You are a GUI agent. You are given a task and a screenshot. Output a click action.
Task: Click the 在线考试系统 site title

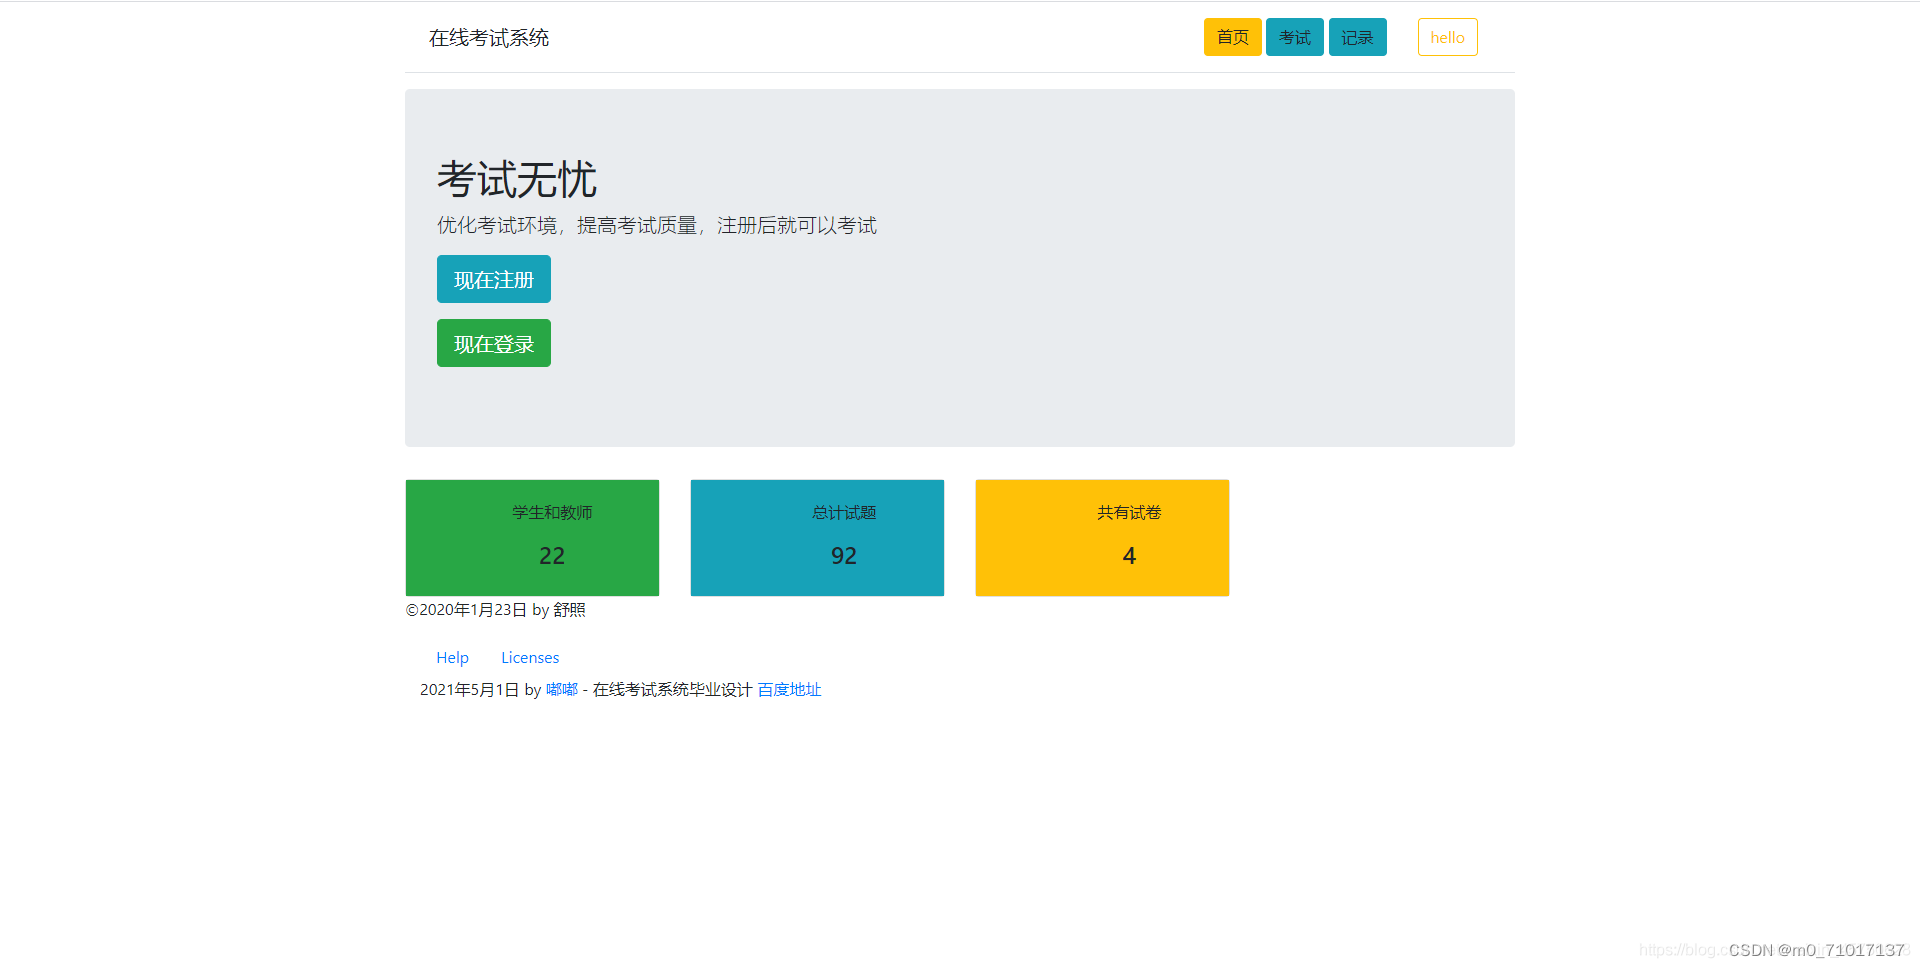point(488,39)
